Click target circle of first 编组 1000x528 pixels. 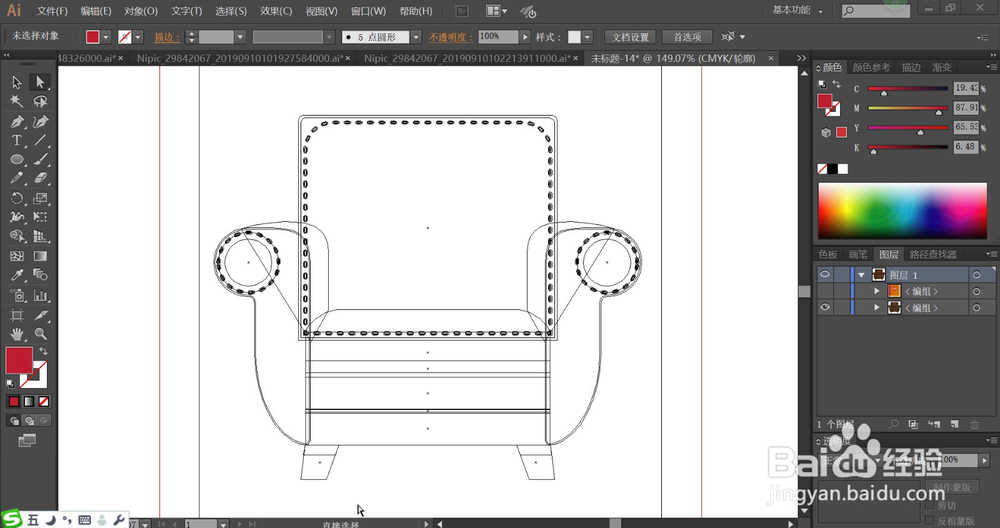(x=976, y=291)
